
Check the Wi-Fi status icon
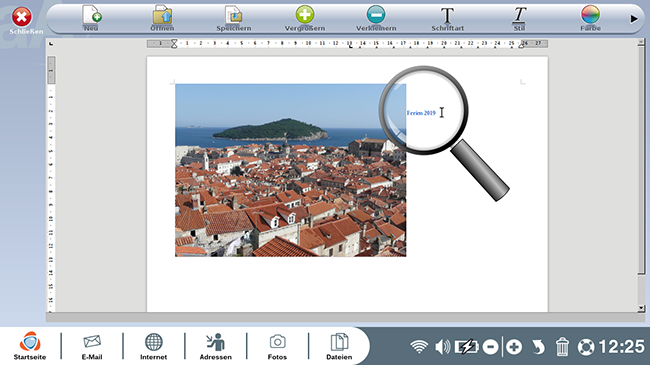419,347
